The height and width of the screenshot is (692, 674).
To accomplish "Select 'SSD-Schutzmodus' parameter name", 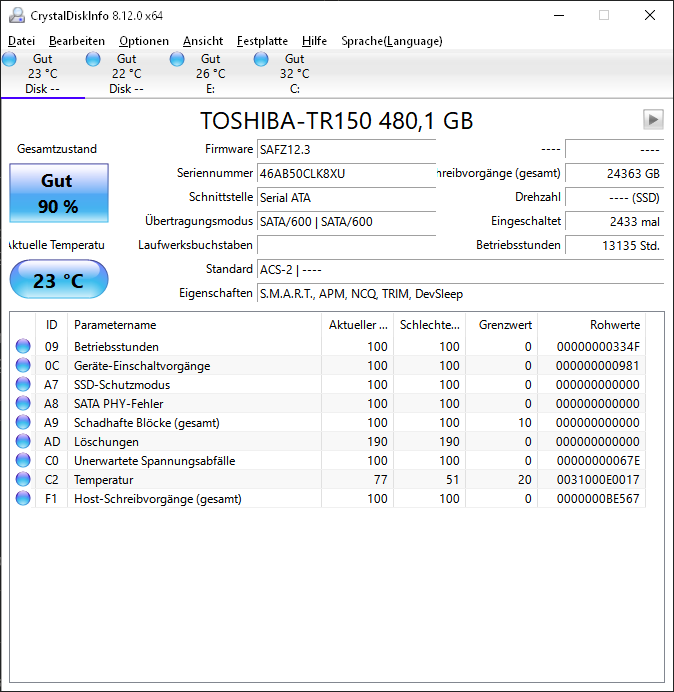I will [122, 385].
